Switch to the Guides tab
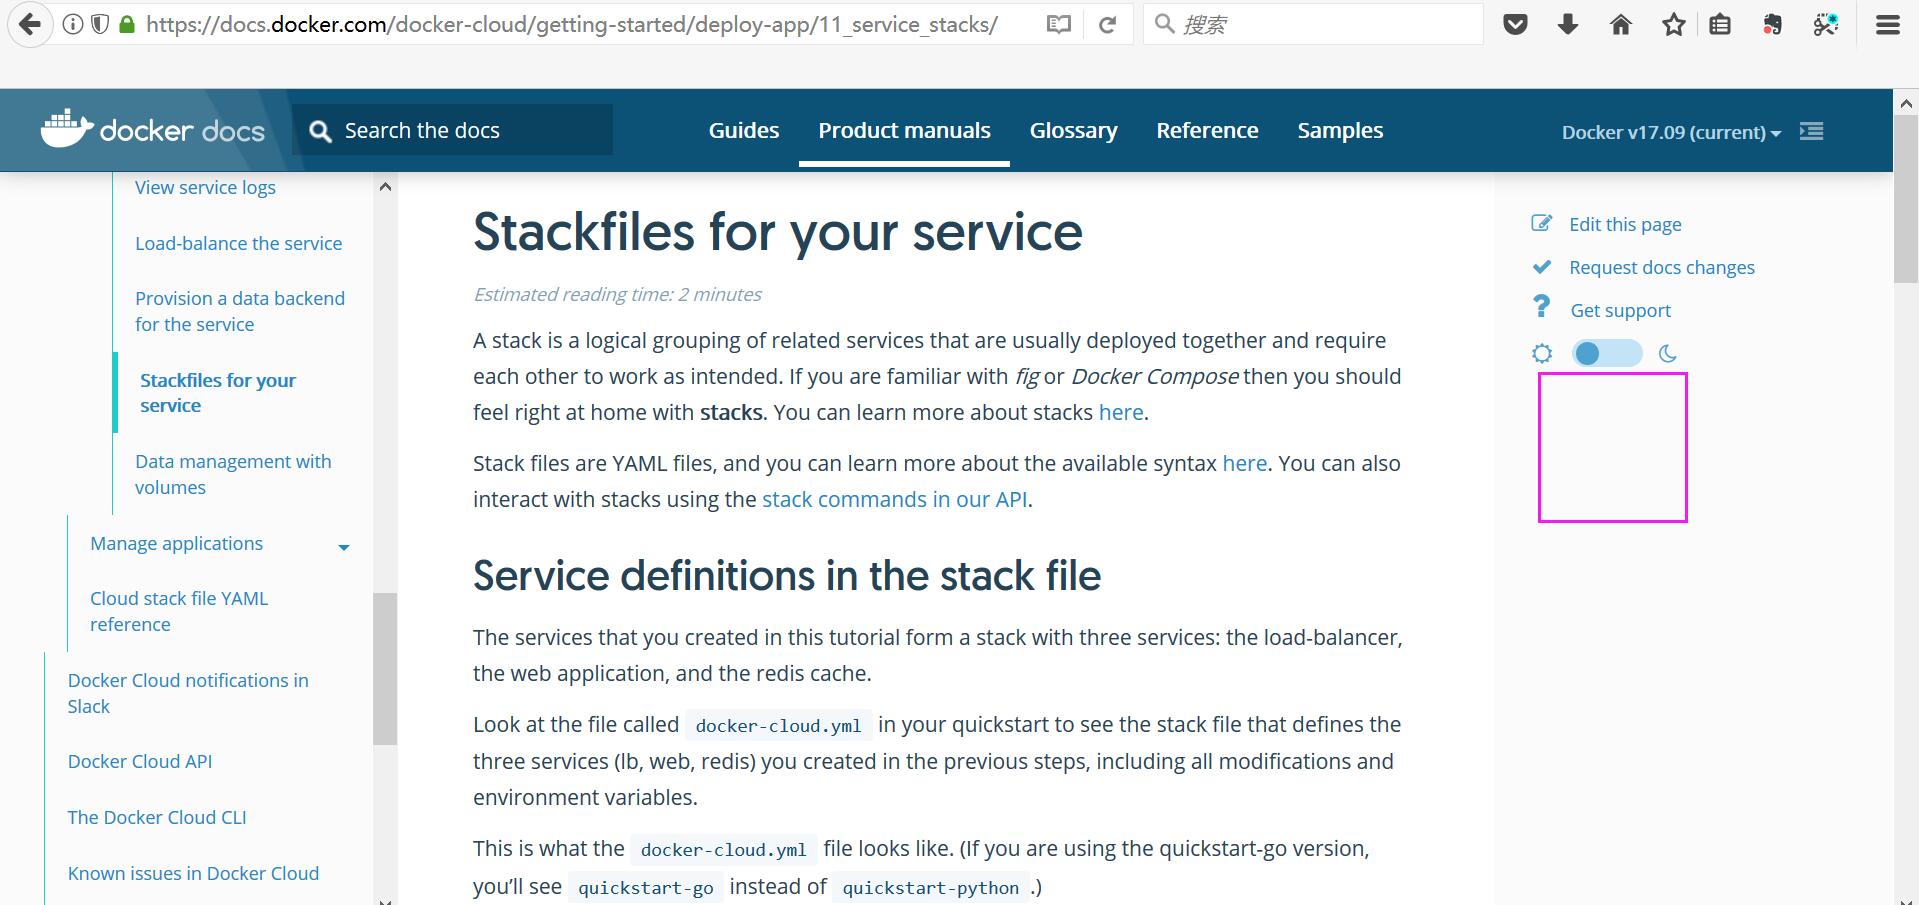Image resolution: width=1919 pixels, height=905 pixels. 742,129
